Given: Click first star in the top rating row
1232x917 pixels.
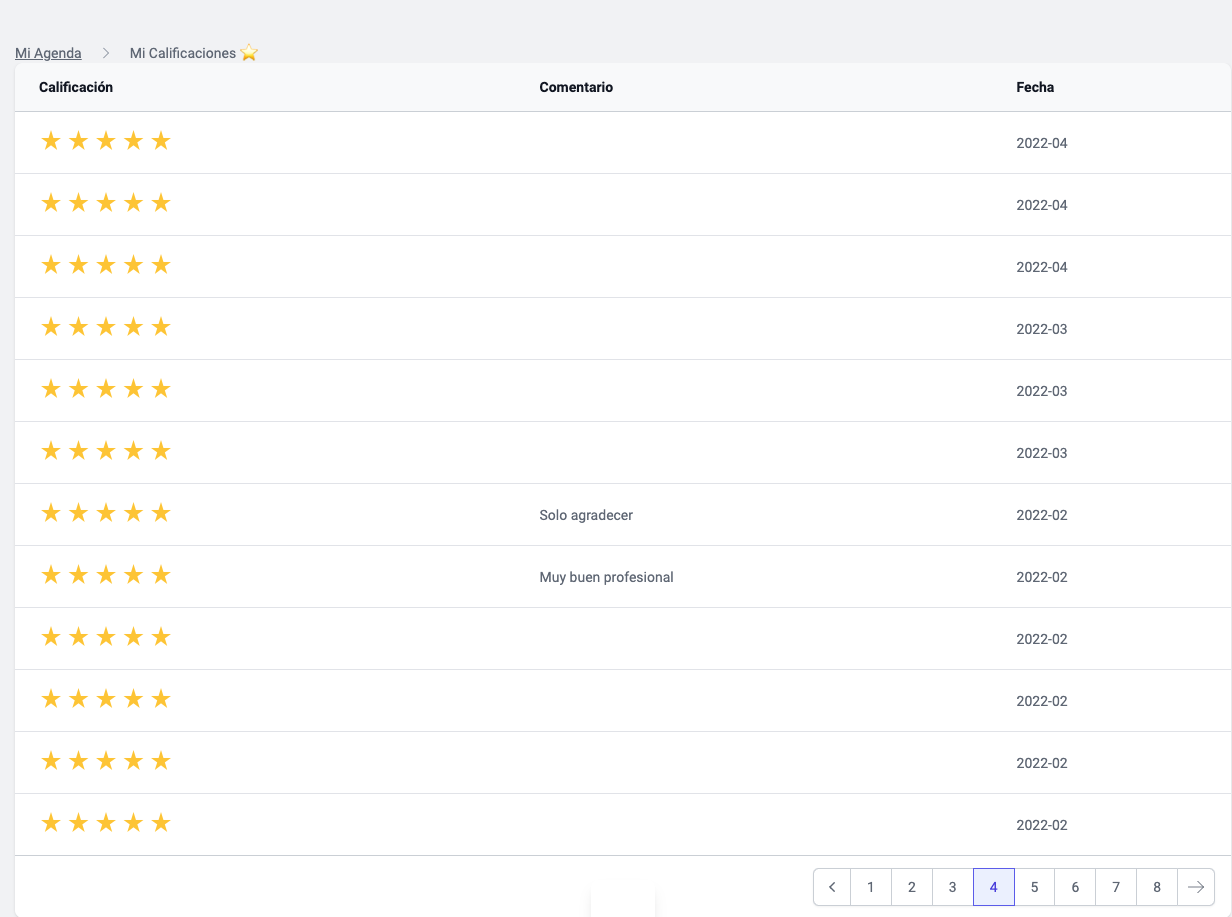Looking at the screenshot, I should point(51,142).
